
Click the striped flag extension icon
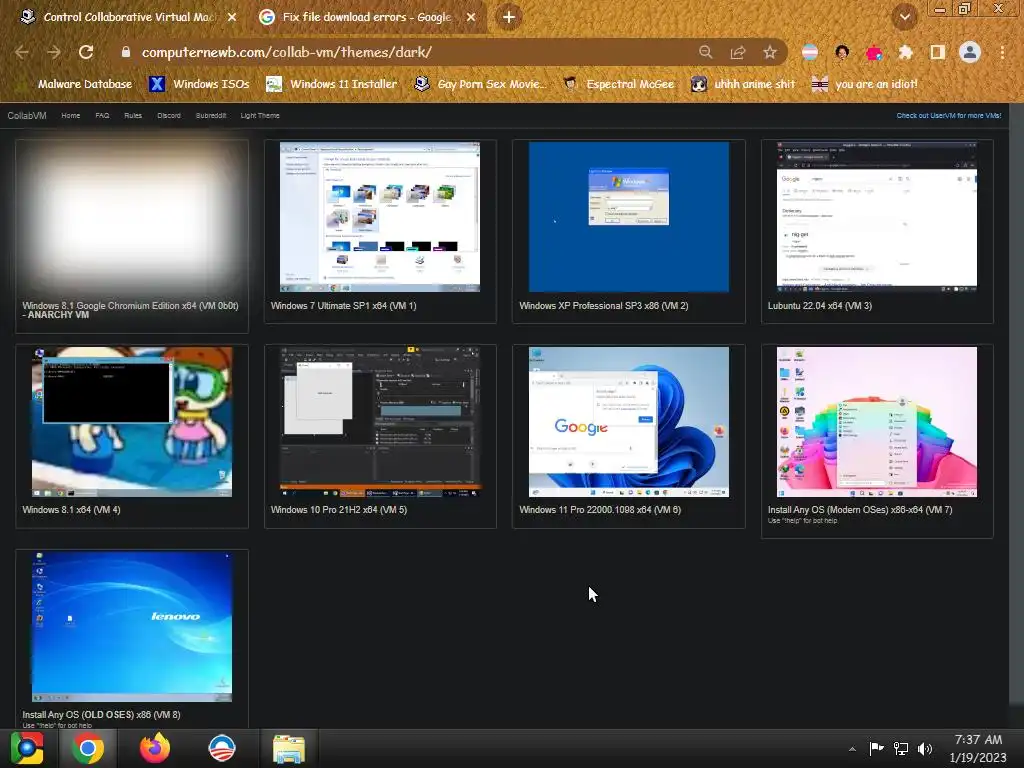pos(810,52)
